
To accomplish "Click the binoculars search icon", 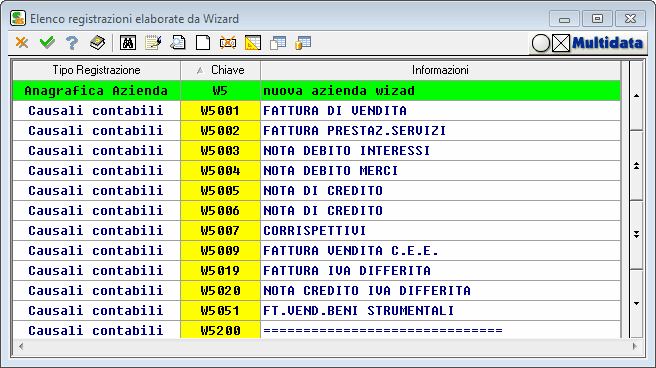I will 128,43.
